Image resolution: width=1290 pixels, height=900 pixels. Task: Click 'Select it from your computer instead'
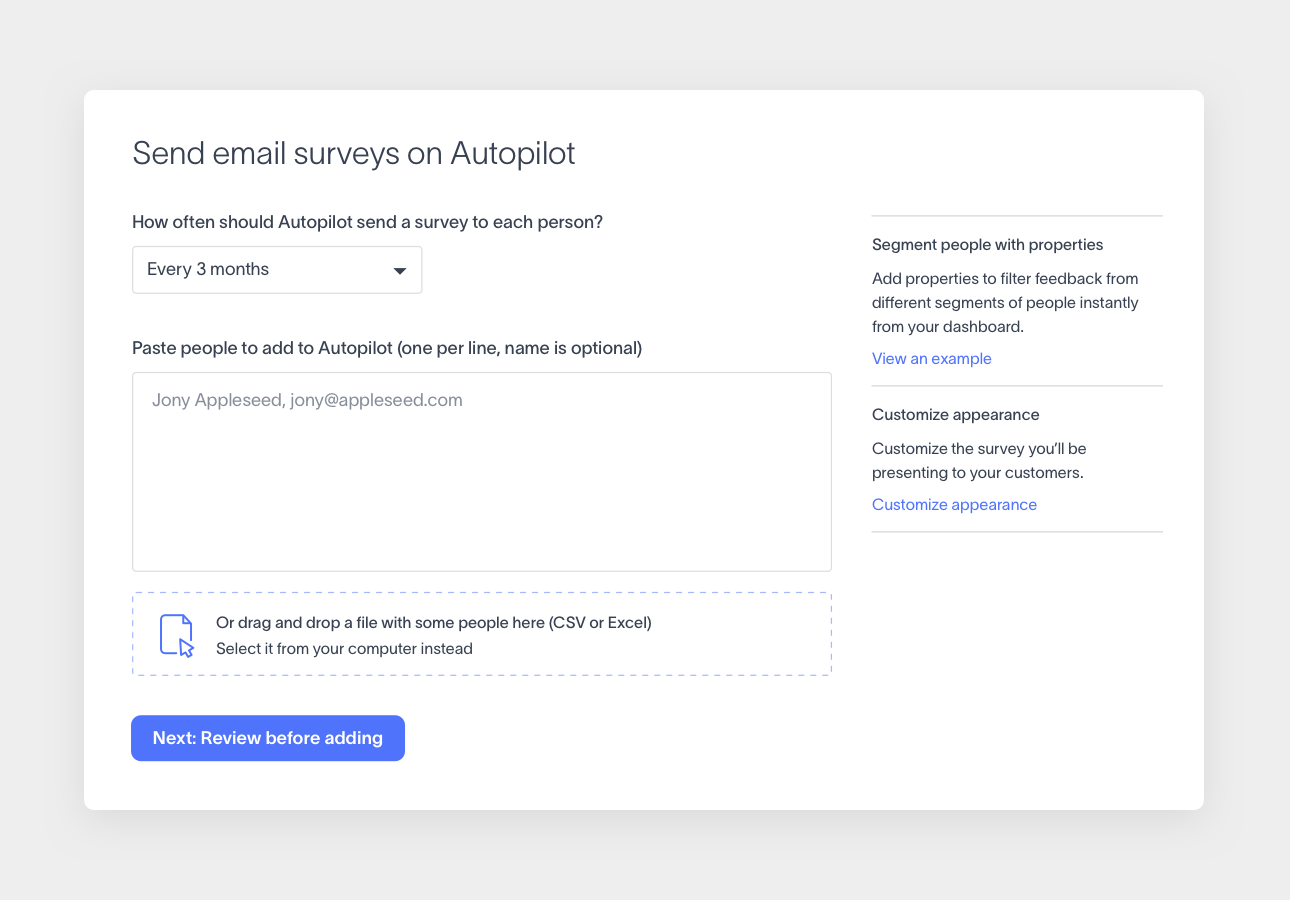tap(344, 649)
